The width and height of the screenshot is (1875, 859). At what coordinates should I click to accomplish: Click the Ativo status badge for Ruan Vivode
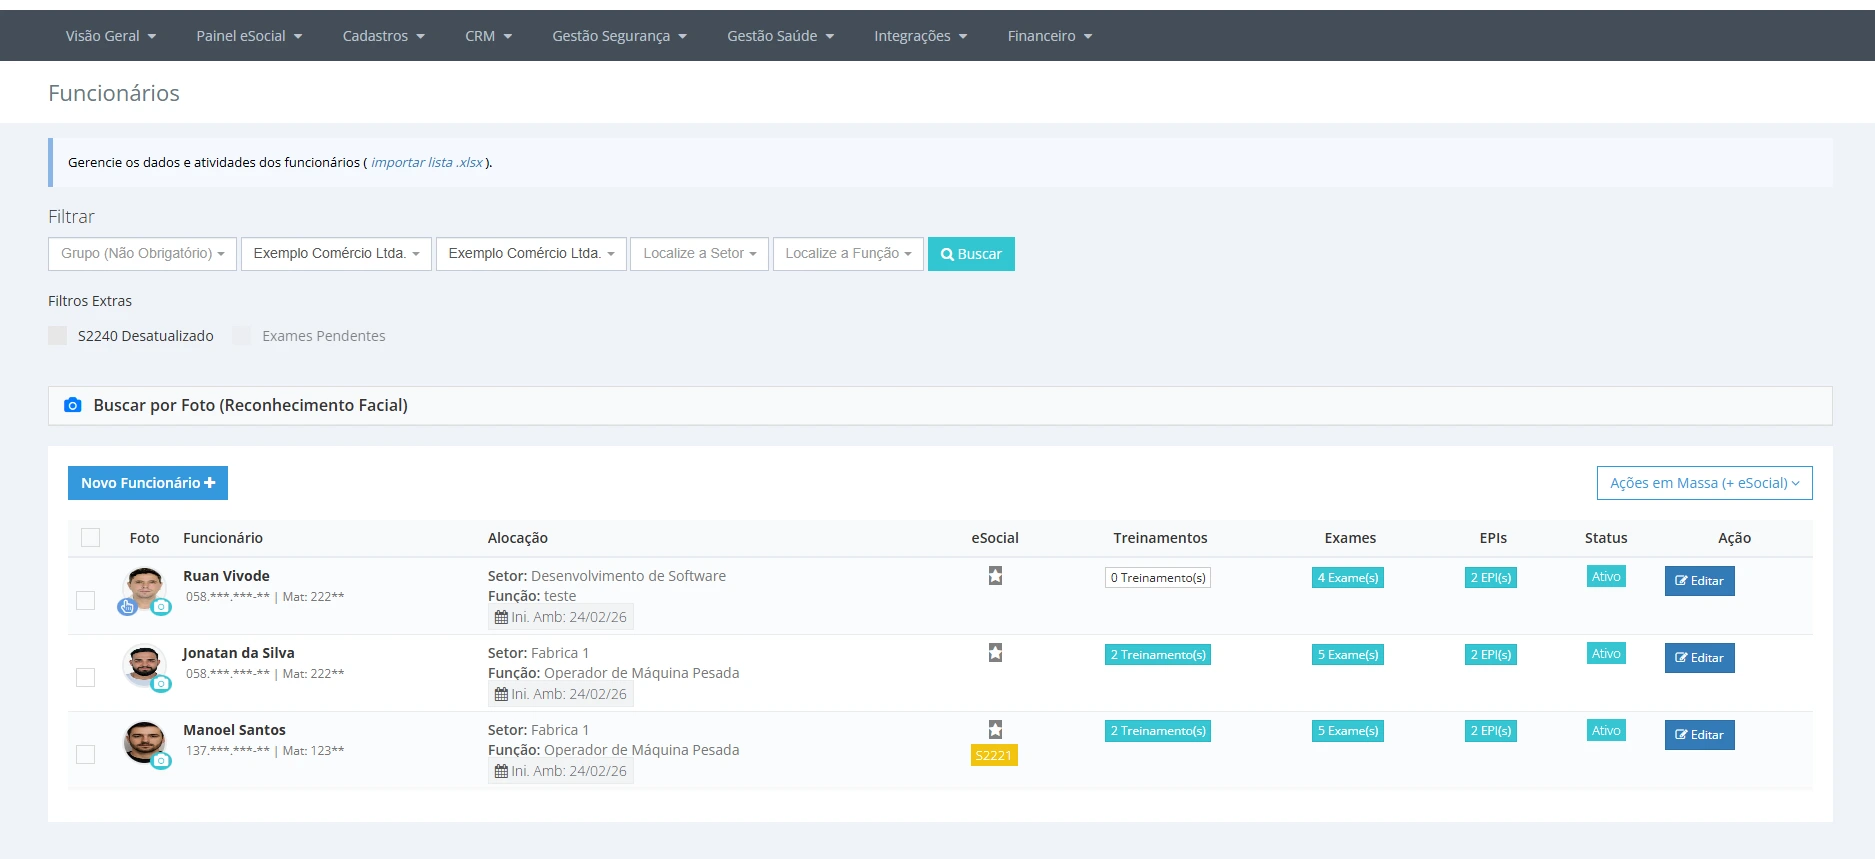point(1606,577)
